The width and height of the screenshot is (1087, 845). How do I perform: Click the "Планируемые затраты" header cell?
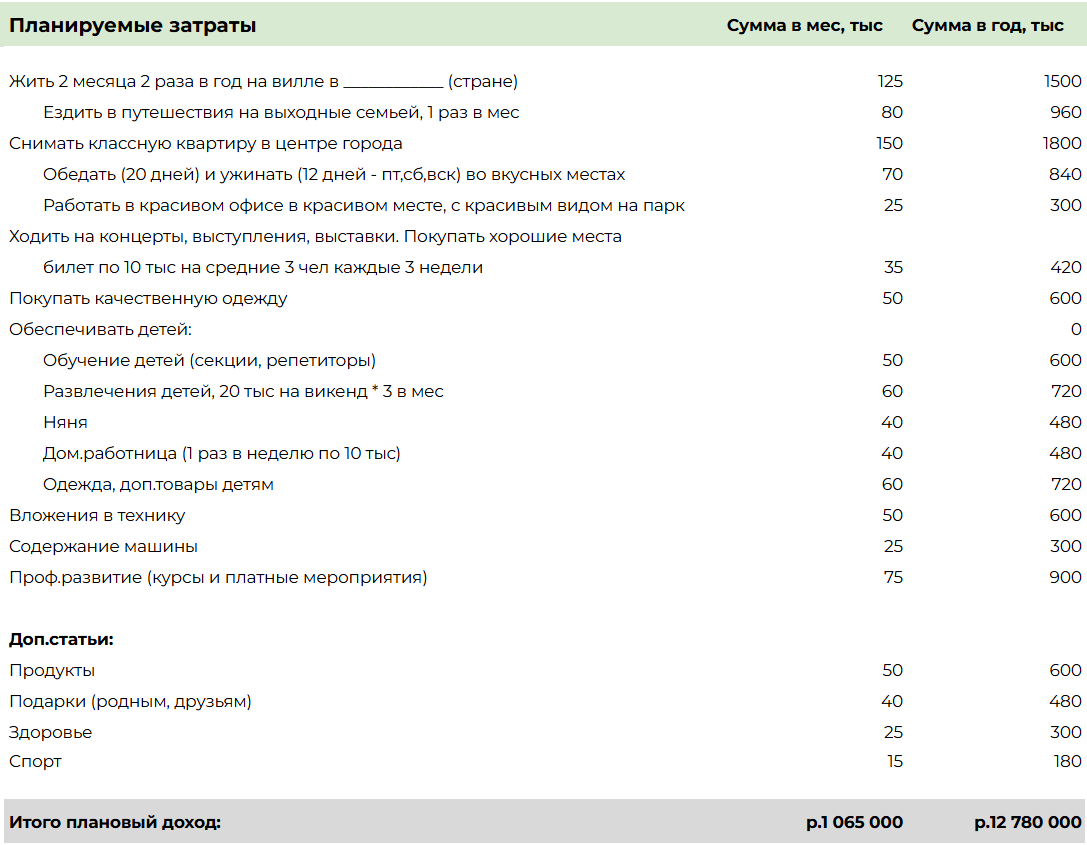(133, 26)
